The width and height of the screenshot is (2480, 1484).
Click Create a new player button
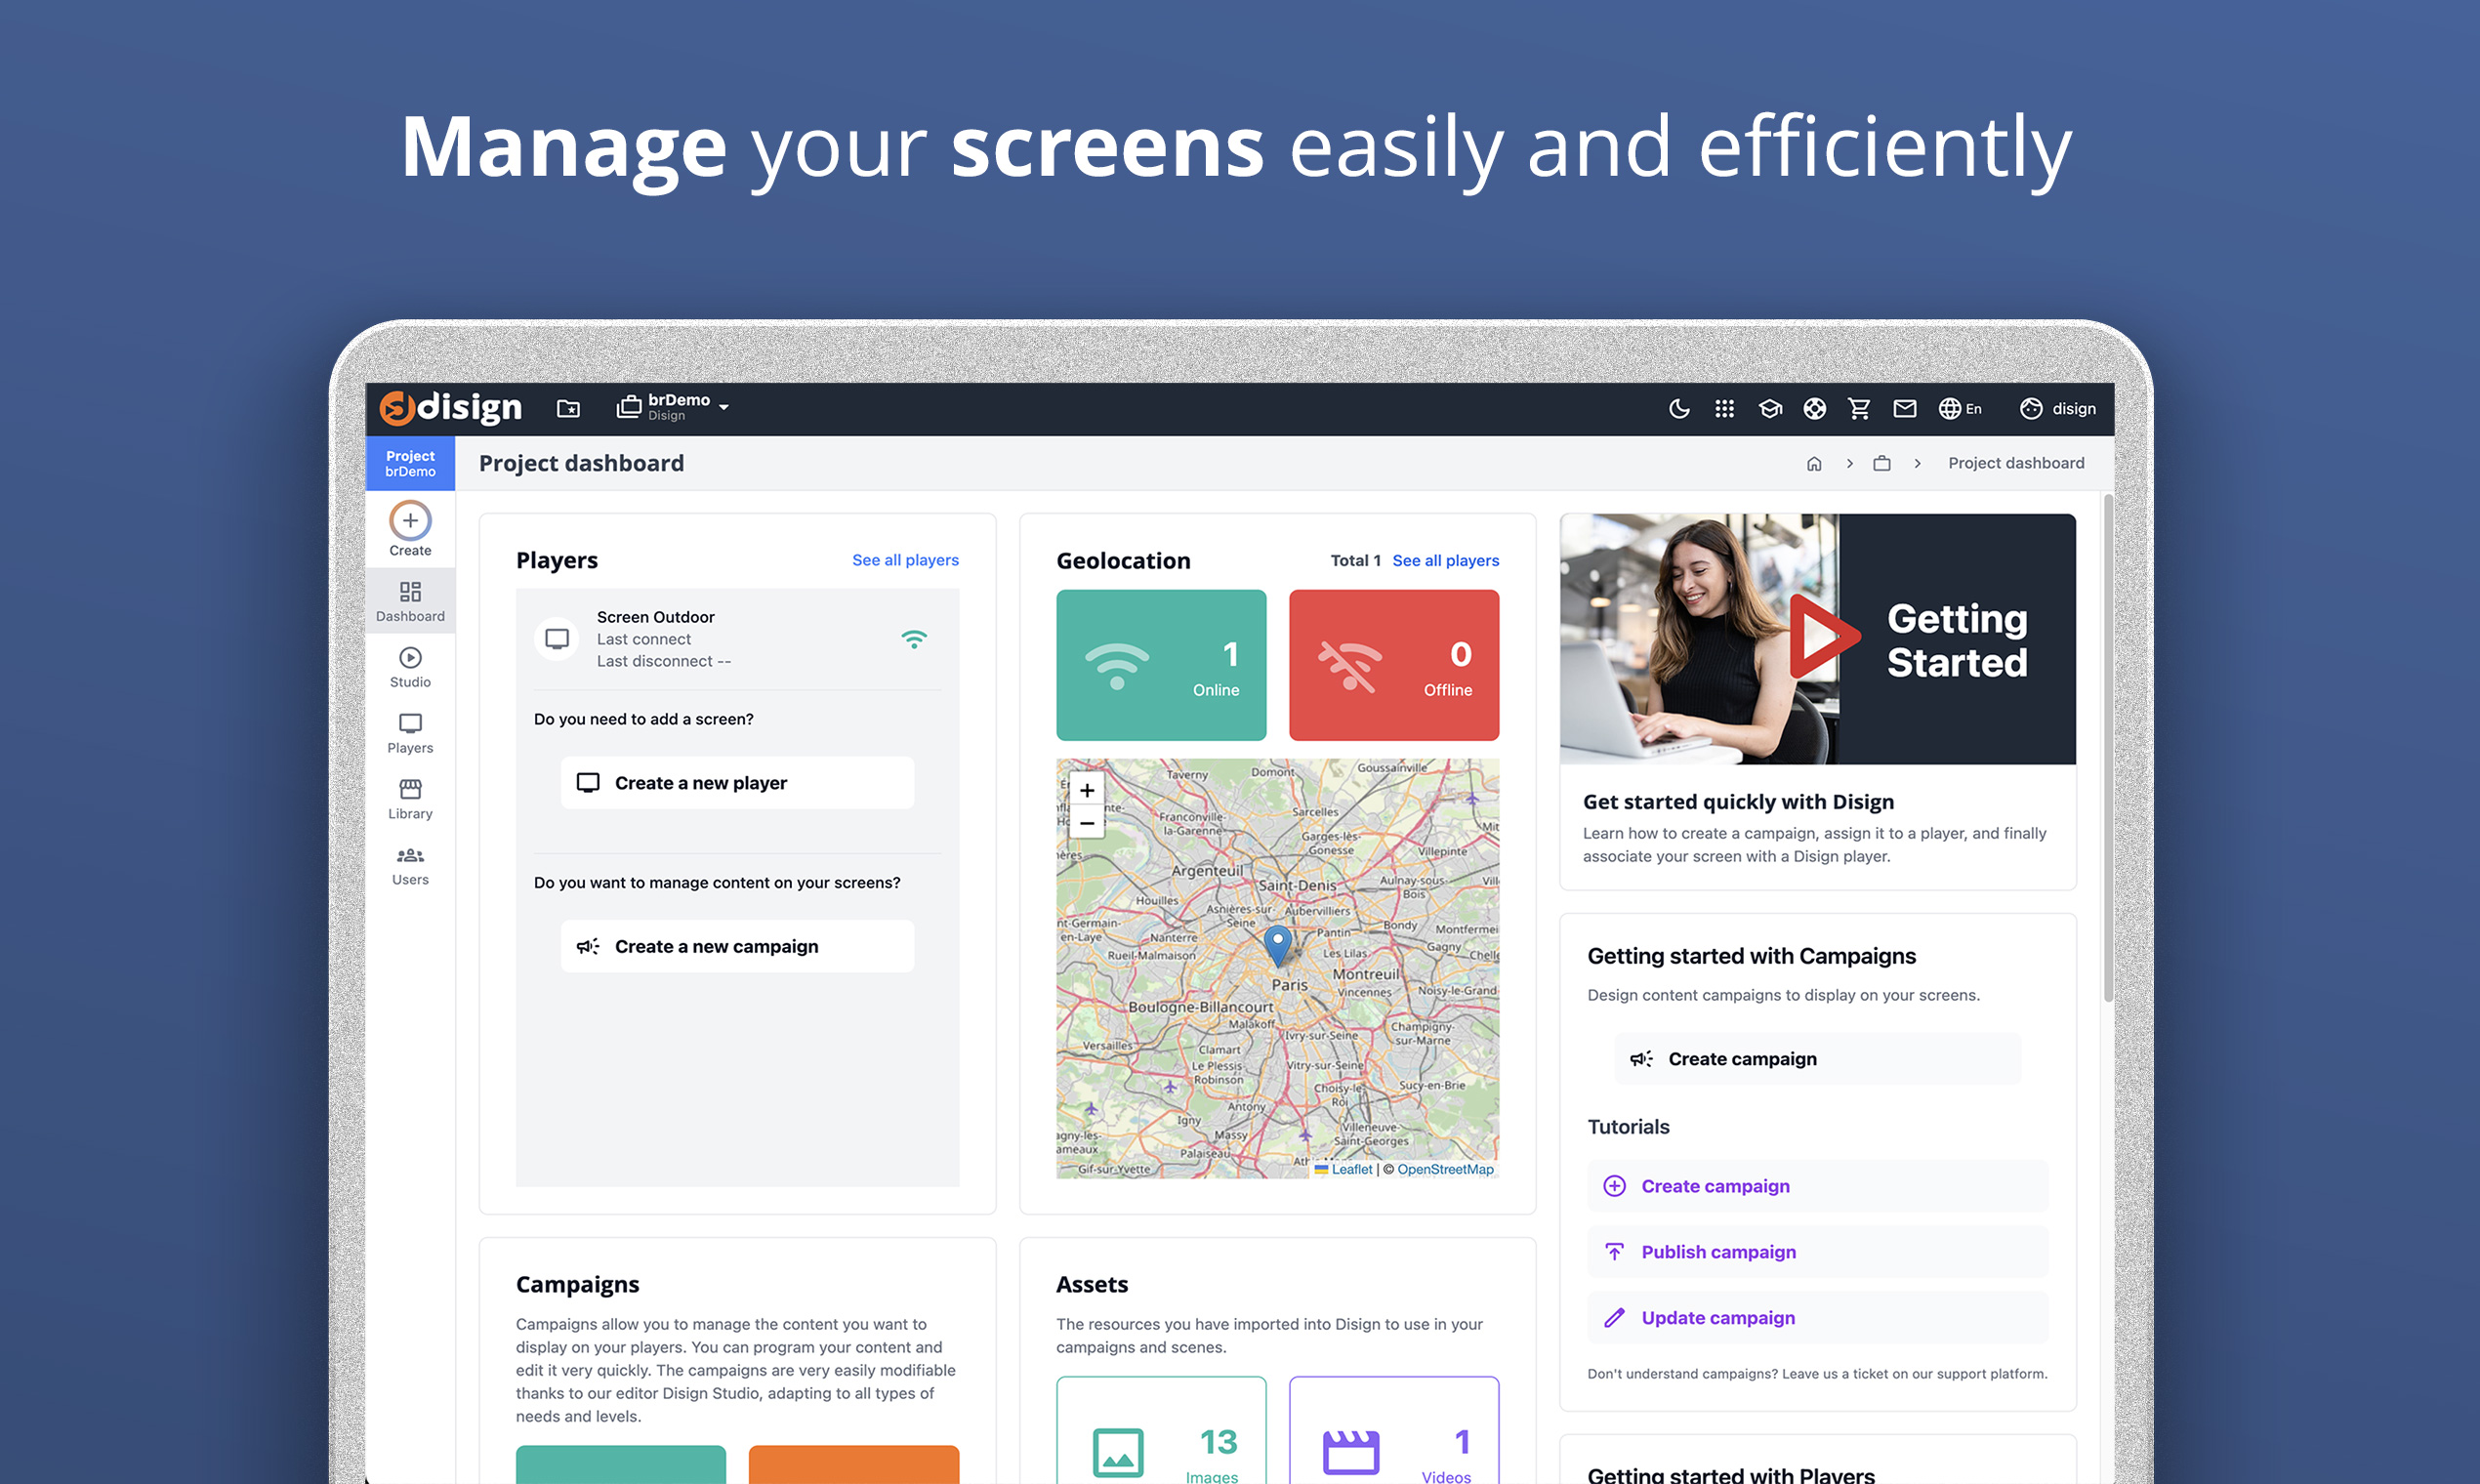click(x=737, y=783)
